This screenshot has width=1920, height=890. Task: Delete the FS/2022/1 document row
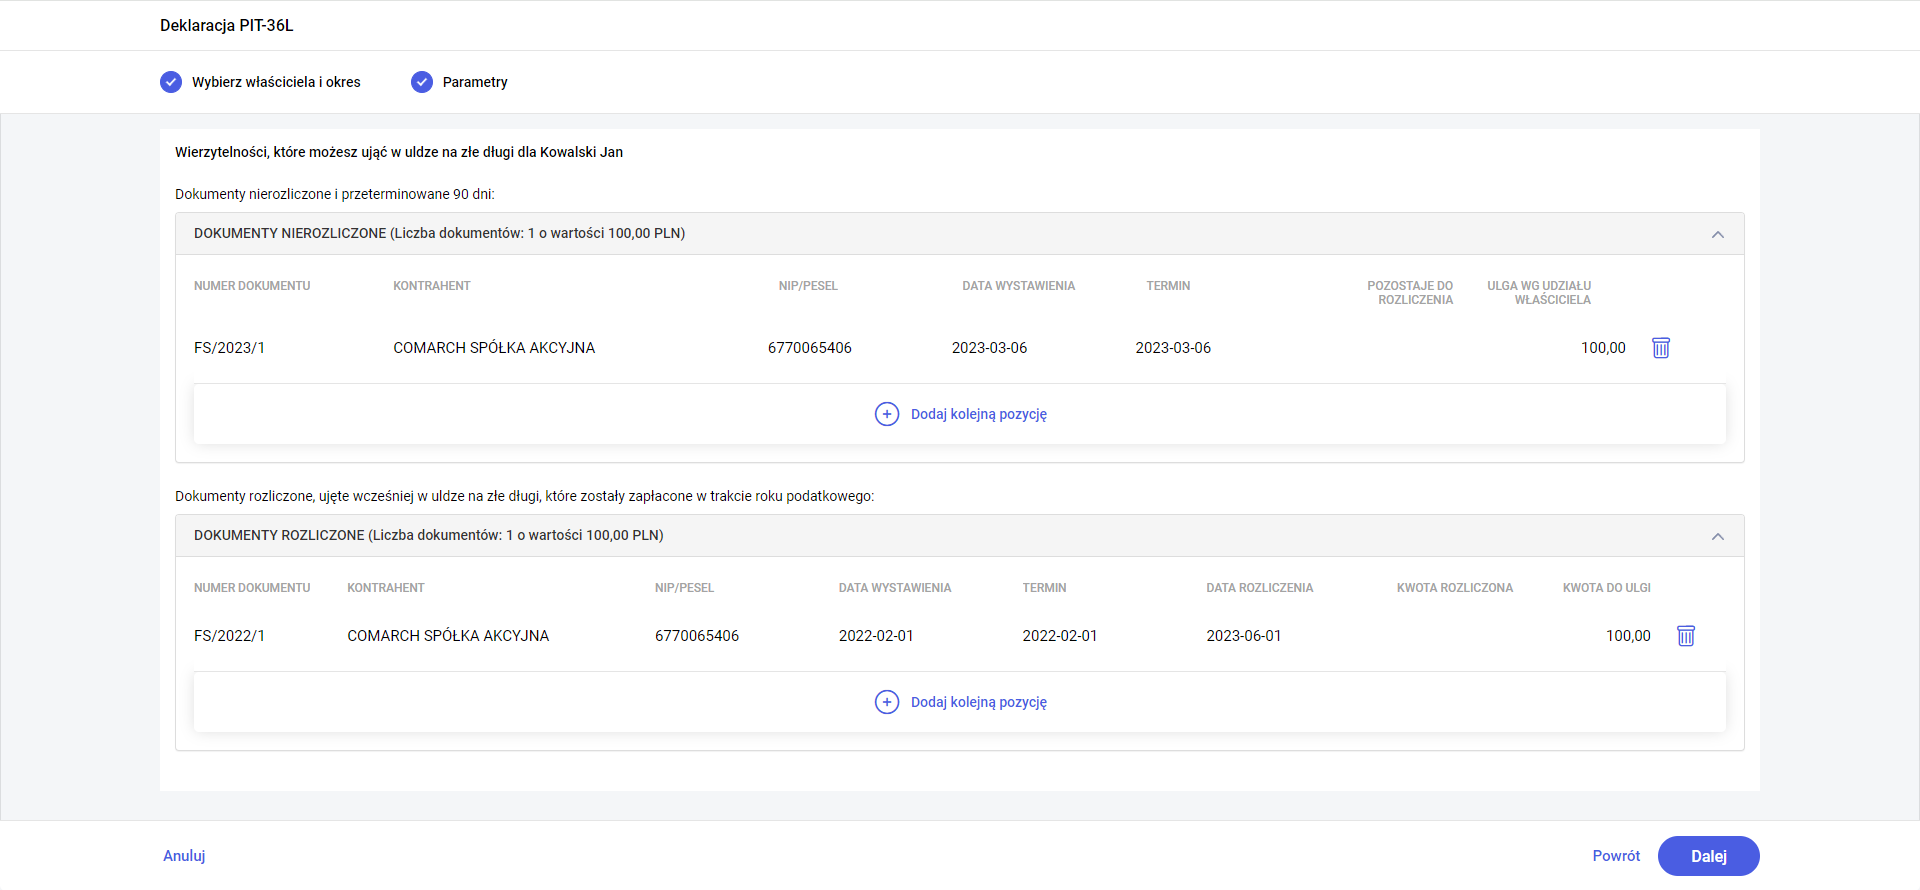[x=1685, y=636]
